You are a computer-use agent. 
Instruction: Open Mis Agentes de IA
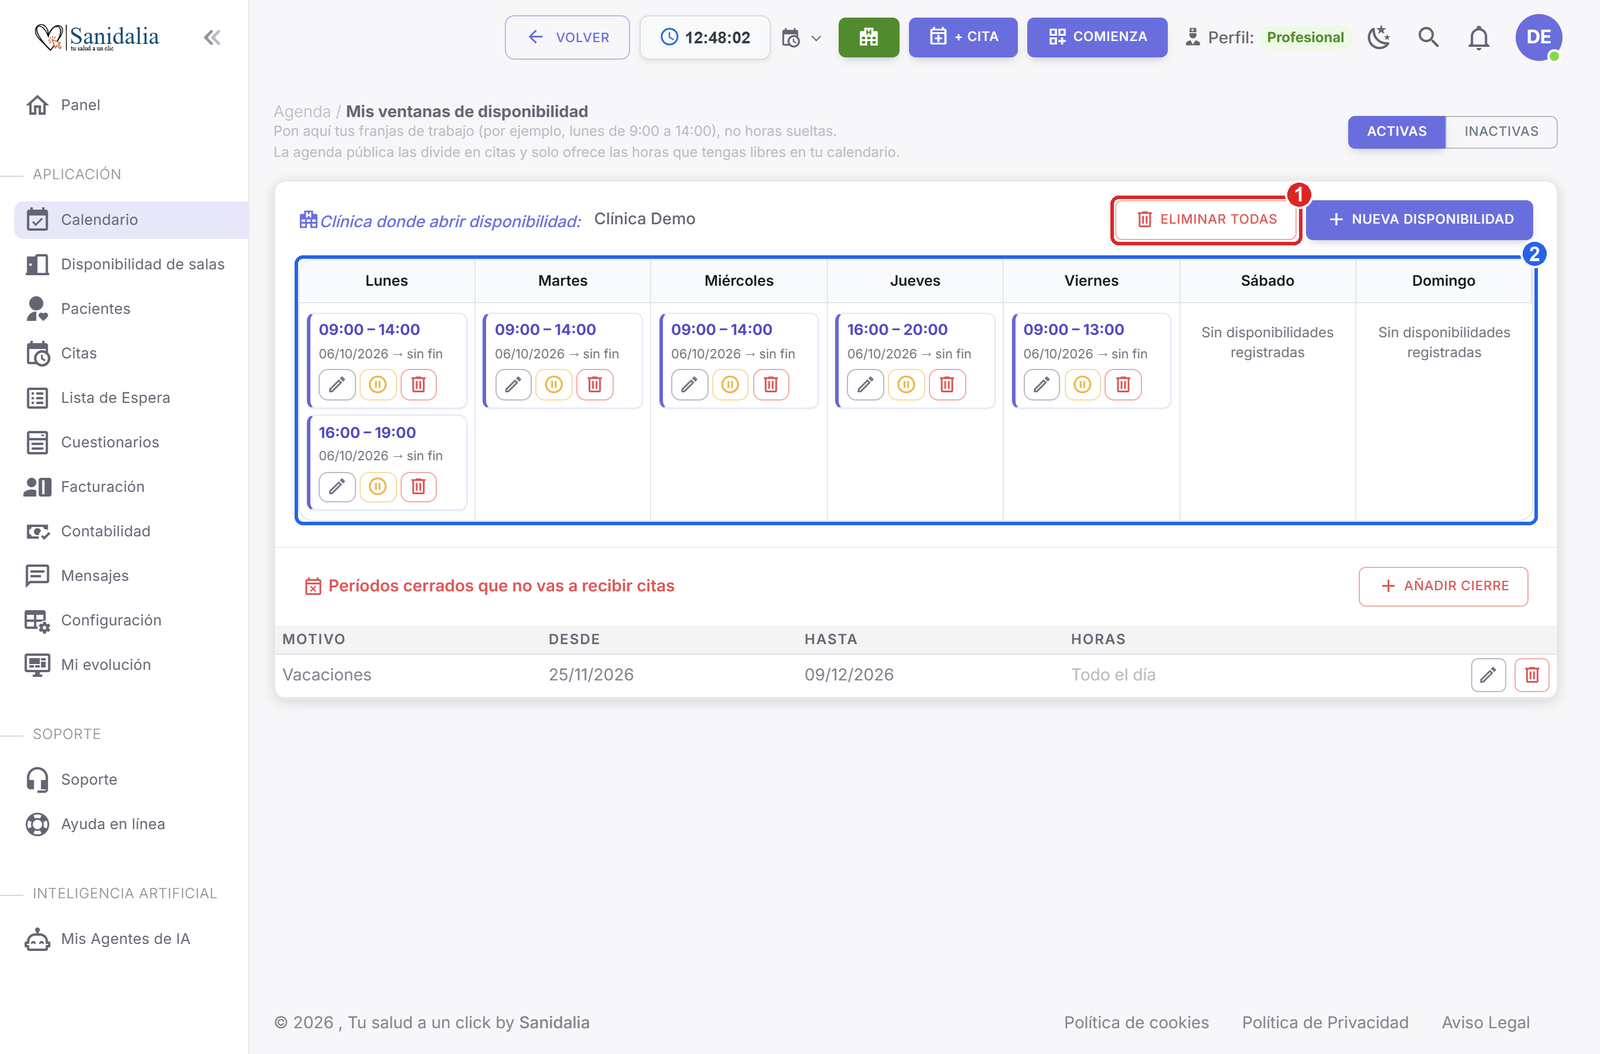pyautogui.click(x=131, y=939)
